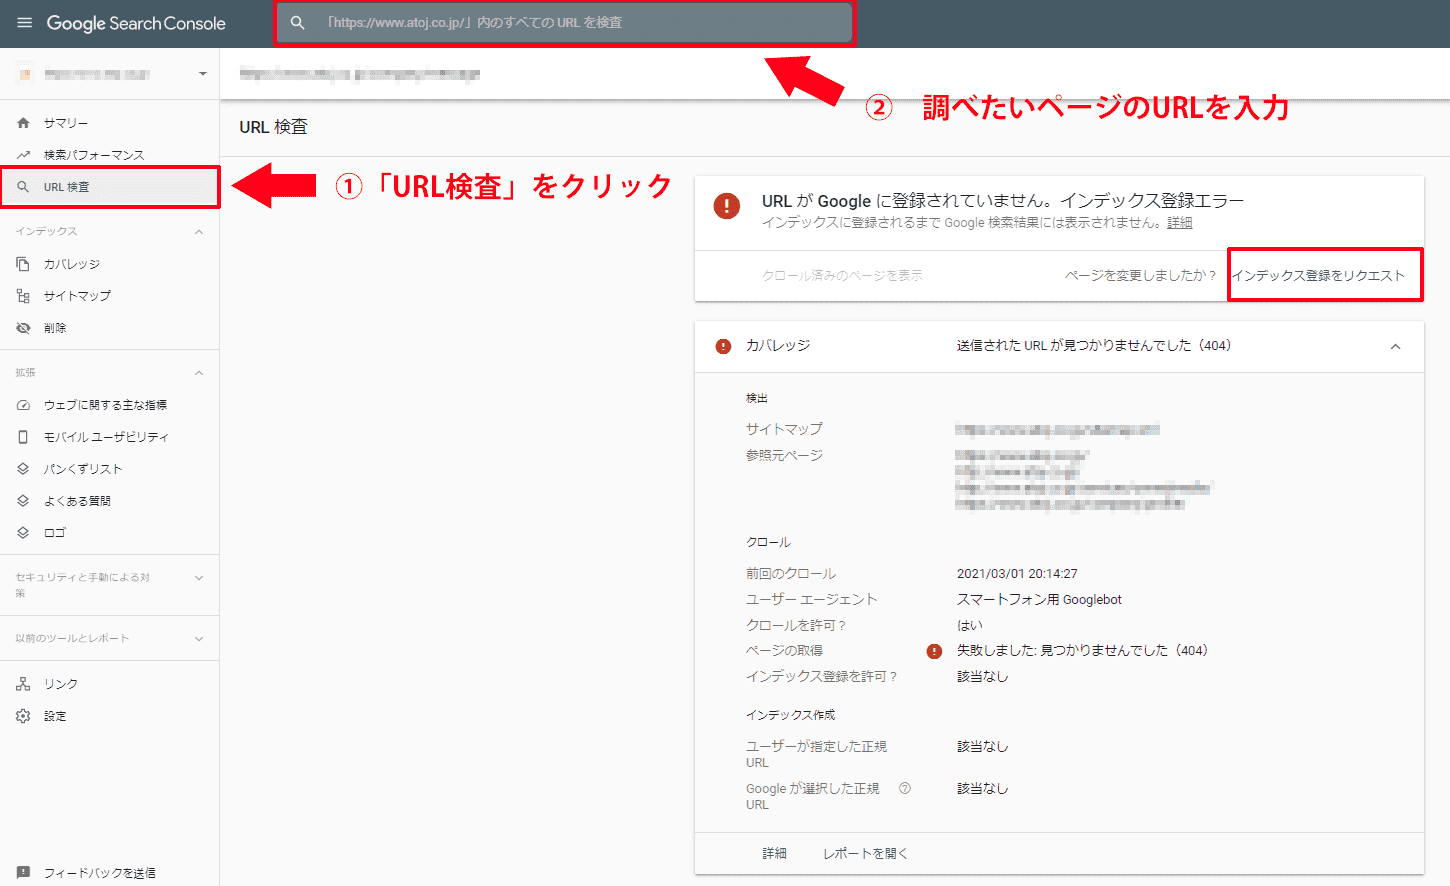
Task: Click the feedback icon at sidebar bottom
Action: [x=23, y=873]
